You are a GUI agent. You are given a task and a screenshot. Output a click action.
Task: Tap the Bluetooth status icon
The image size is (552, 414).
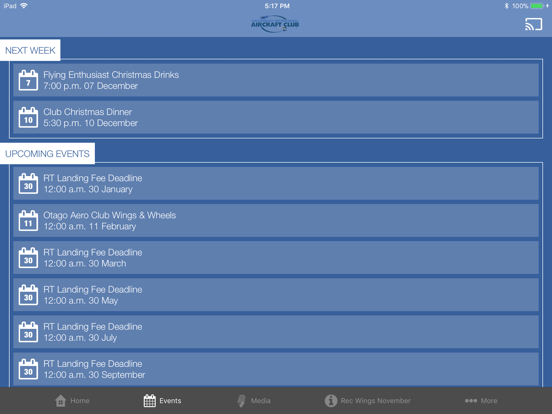point(507,6)
